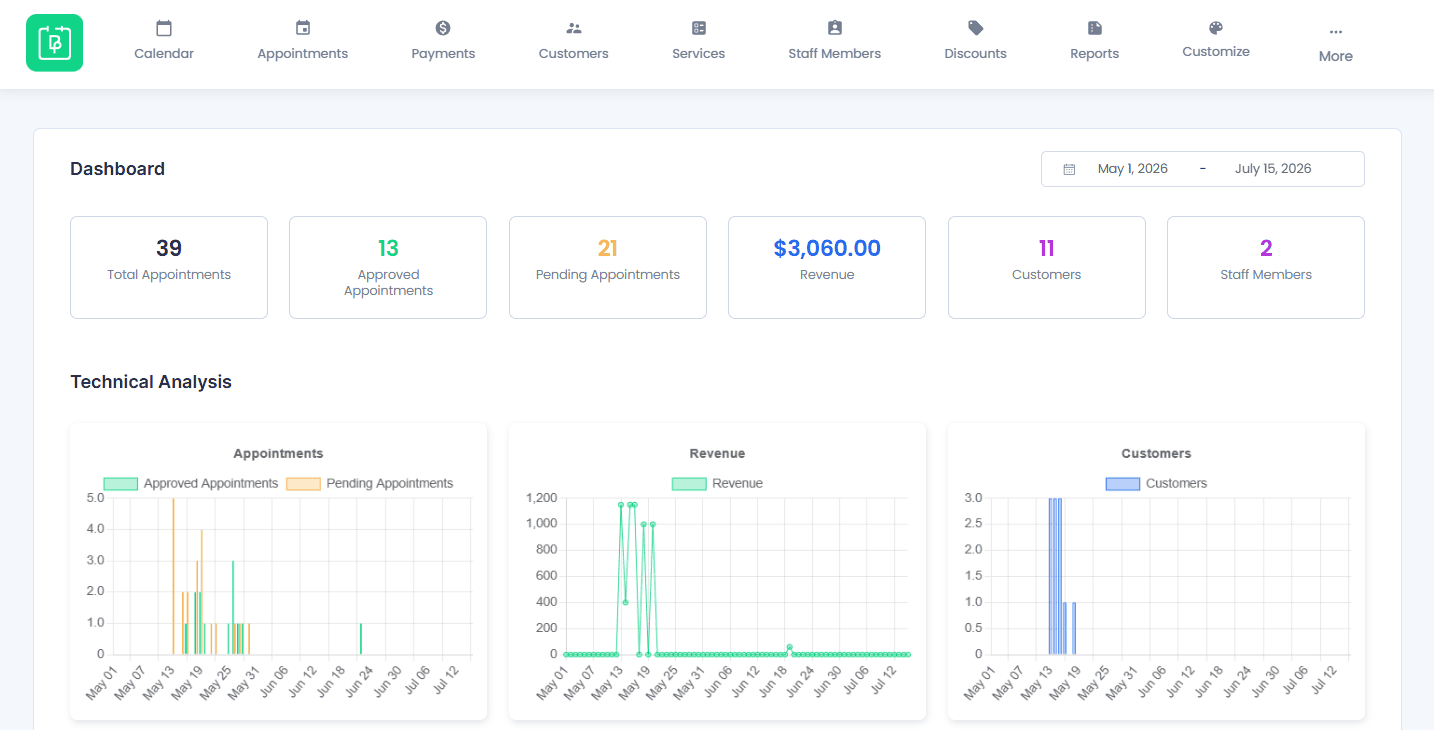Open the Reports menu label
The image size is (1434, 730).
[x=1095, y=54]
